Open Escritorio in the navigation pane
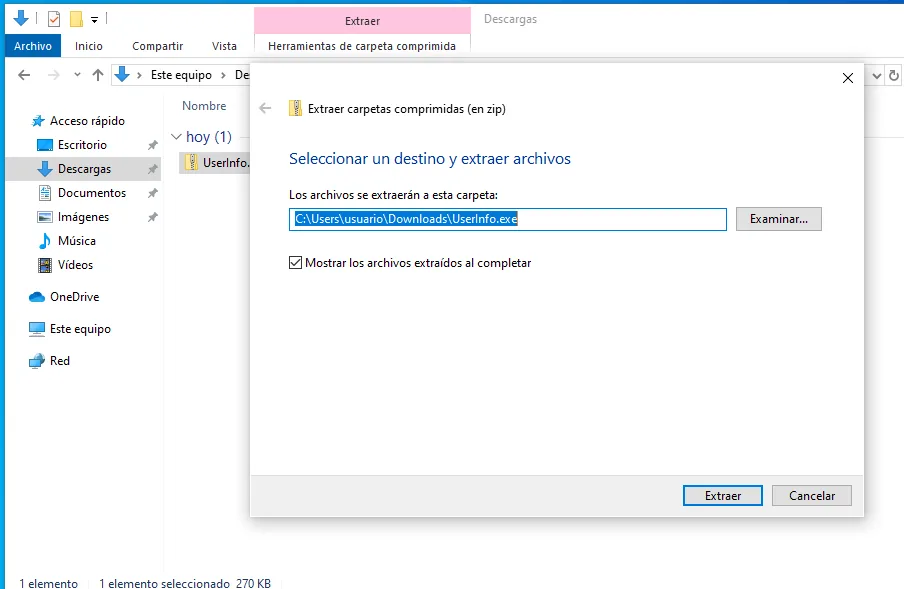904x589 pixels. [82, 145]
